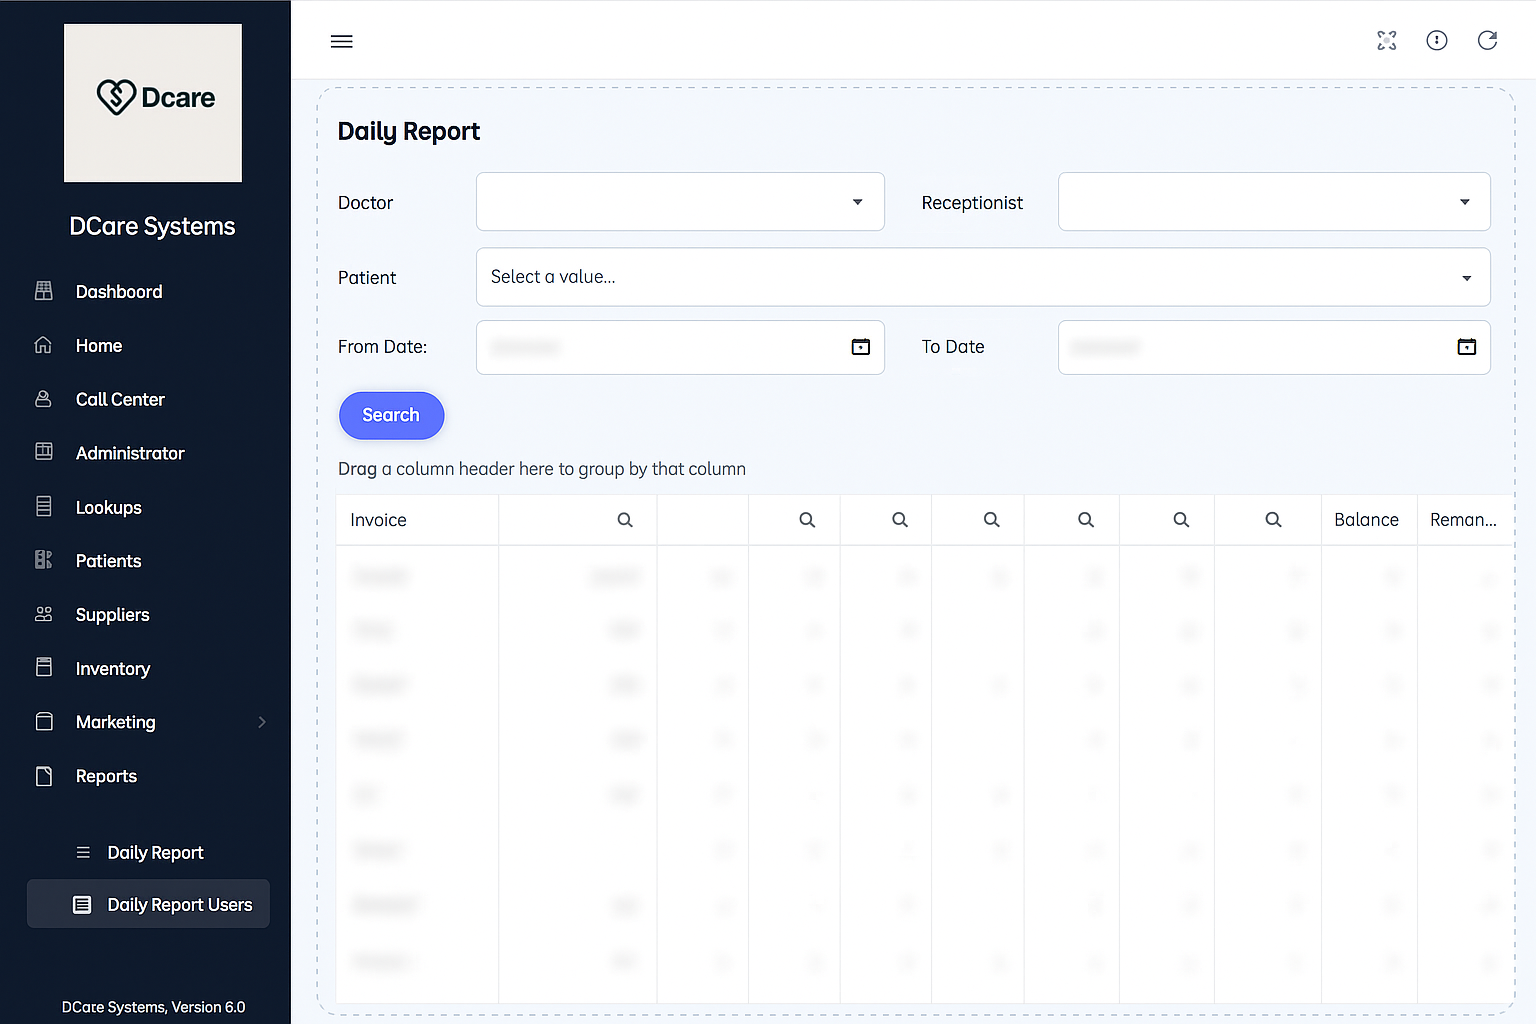Go to Inventory in sidebar
The image size is (1536, 1024).
[113, 669]
